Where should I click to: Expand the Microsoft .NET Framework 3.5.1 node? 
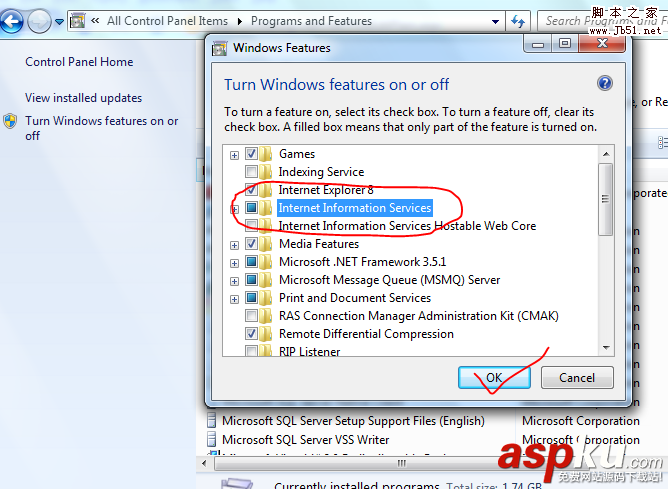234,263
